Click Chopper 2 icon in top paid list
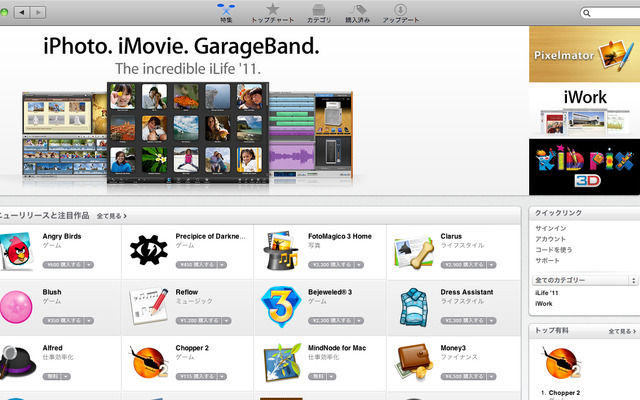640x400 pixels. [x=561, y=362]
